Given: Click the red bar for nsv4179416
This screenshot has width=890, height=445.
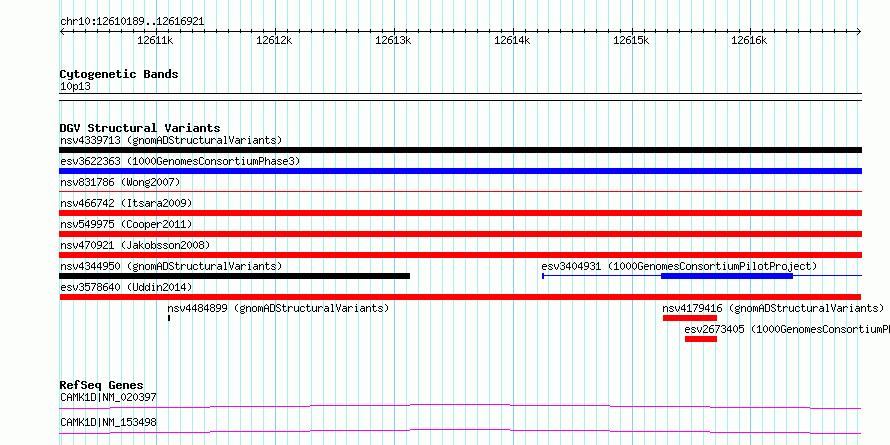Looking at the screenshot, I should coord(690,318).
